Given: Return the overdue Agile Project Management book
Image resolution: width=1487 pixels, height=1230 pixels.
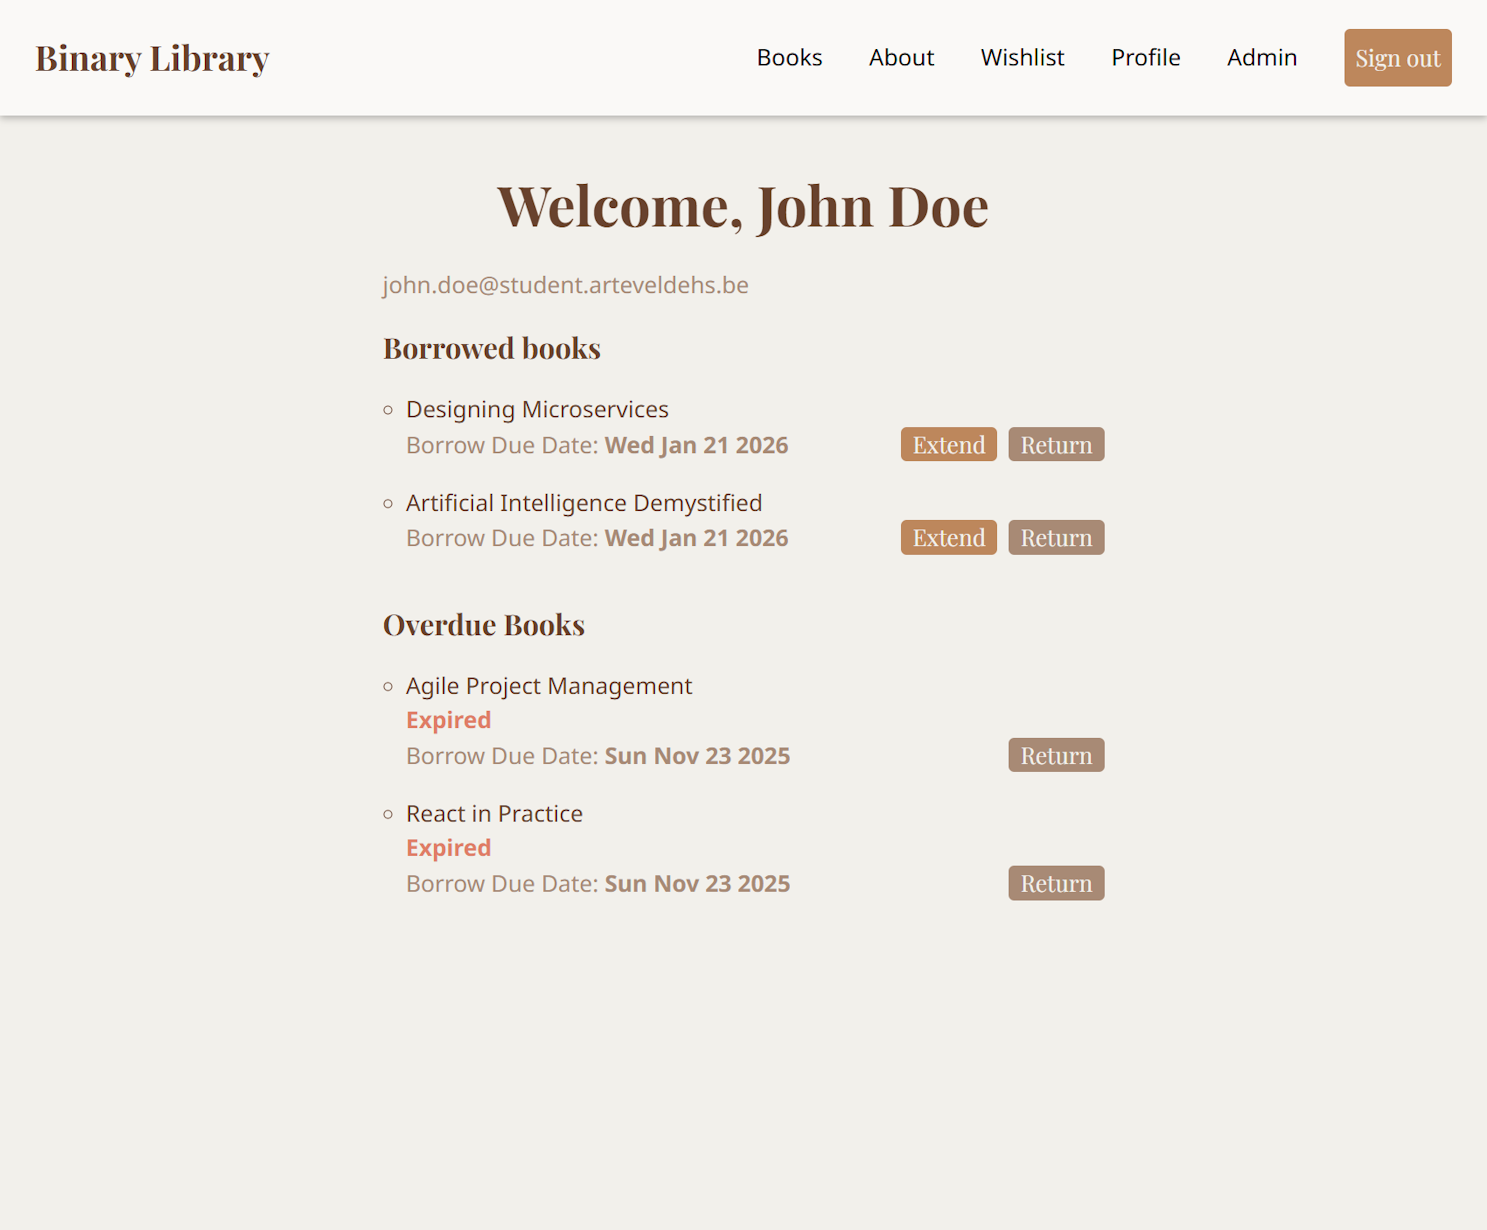Looking at the screenshot, I should click(x=1056, y=755).
